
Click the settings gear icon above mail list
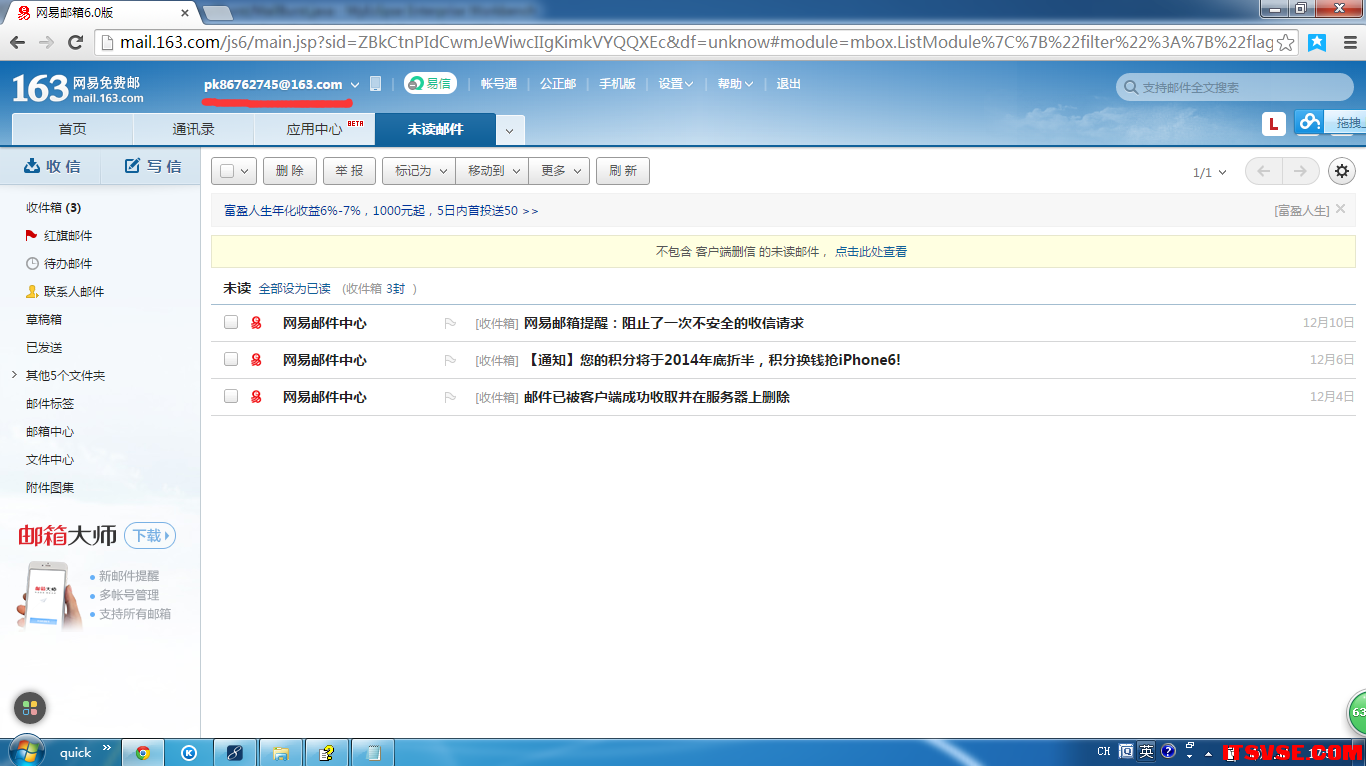[1341, 171]
